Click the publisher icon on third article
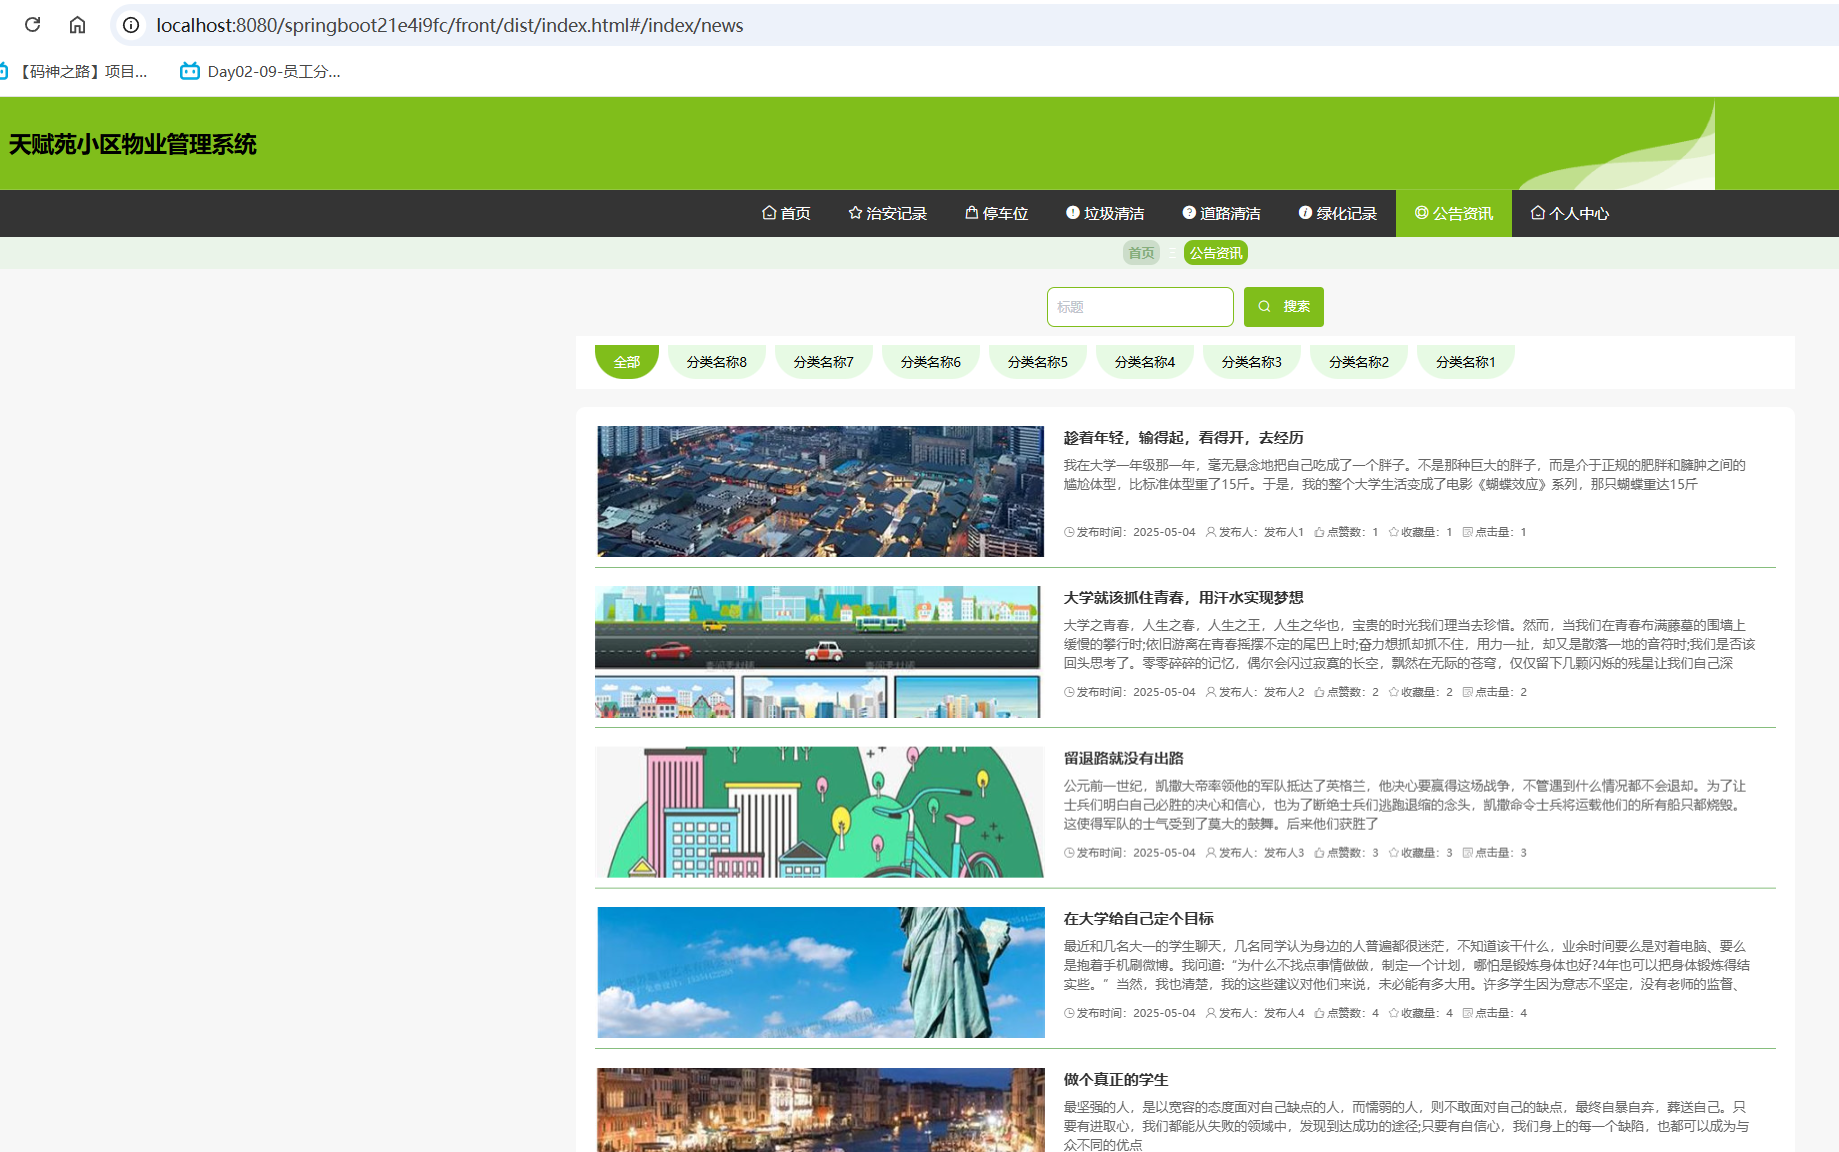The image size is (1839, 1152). (1211, 853)
